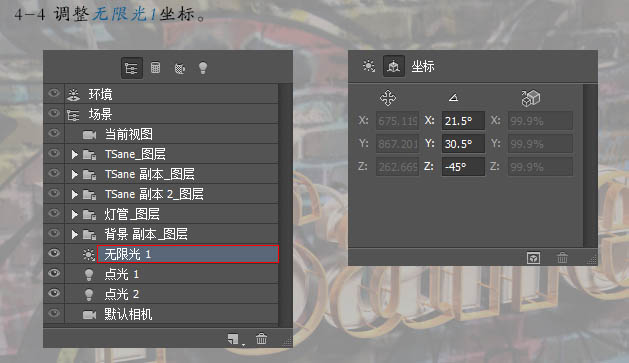The image size is (629, 363).
Task: Toggle visibility of 场景 row
Action: click(x=54, y=114)
